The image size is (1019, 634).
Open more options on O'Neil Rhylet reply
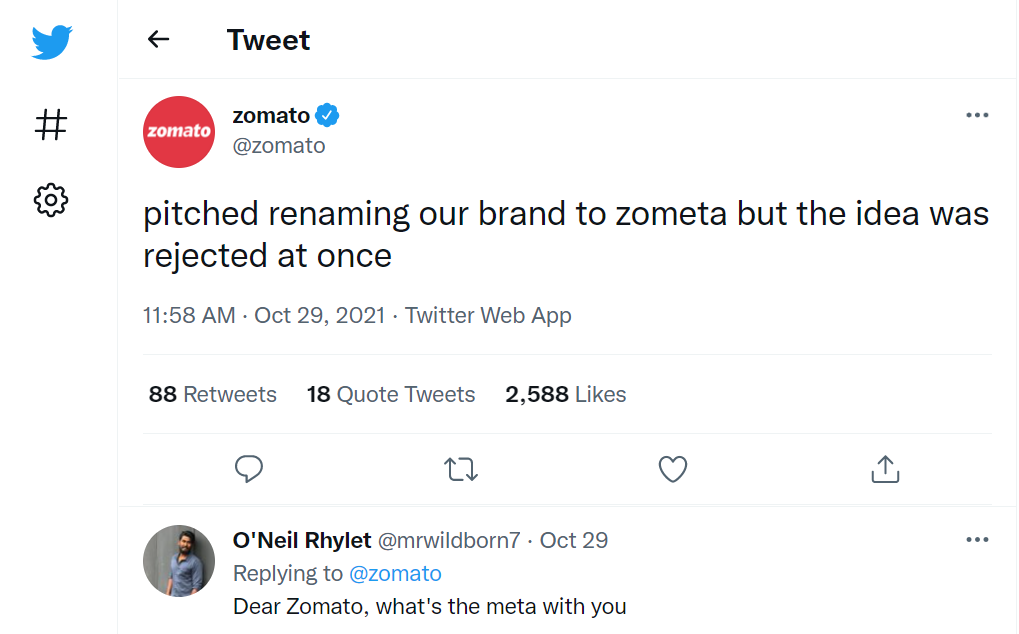[x=976, y=540]
